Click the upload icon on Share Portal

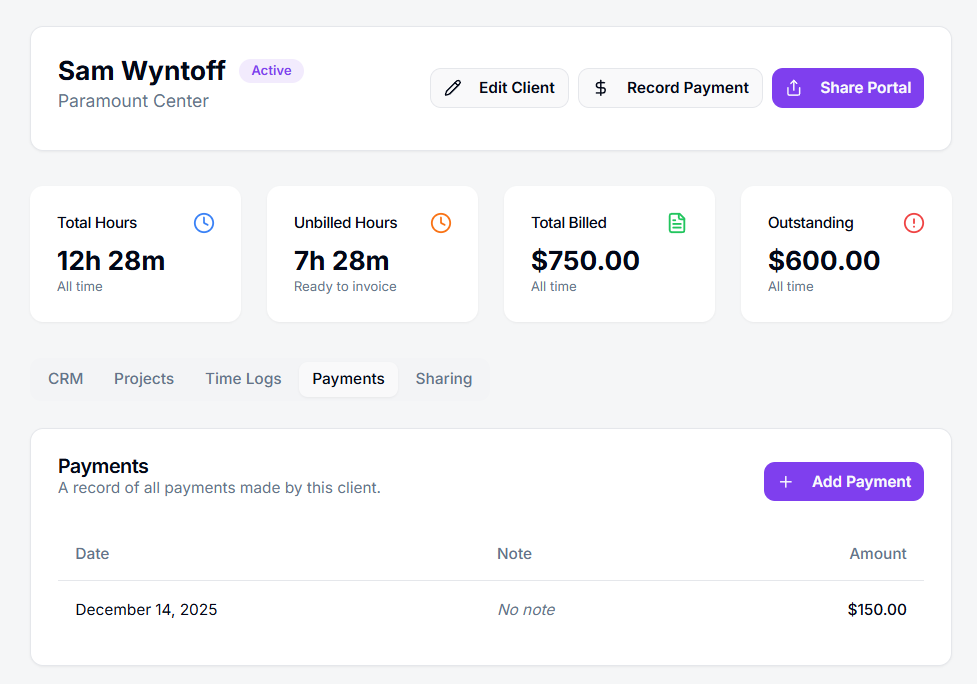pyautogui.click(x=794, y=88)
